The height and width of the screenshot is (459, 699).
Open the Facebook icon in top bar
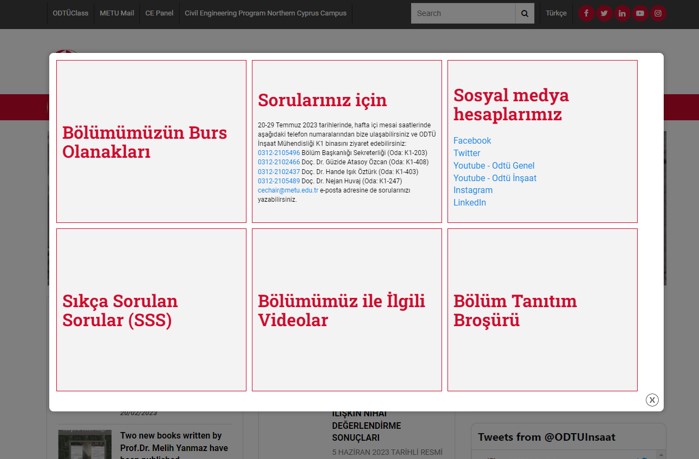(586, 13)
